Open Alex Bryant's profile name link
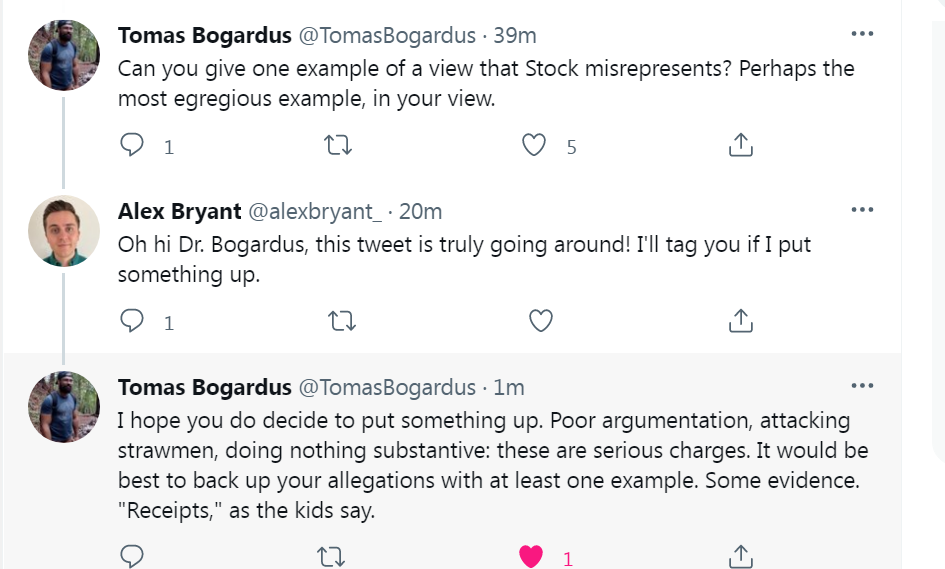 coord(179,212)
